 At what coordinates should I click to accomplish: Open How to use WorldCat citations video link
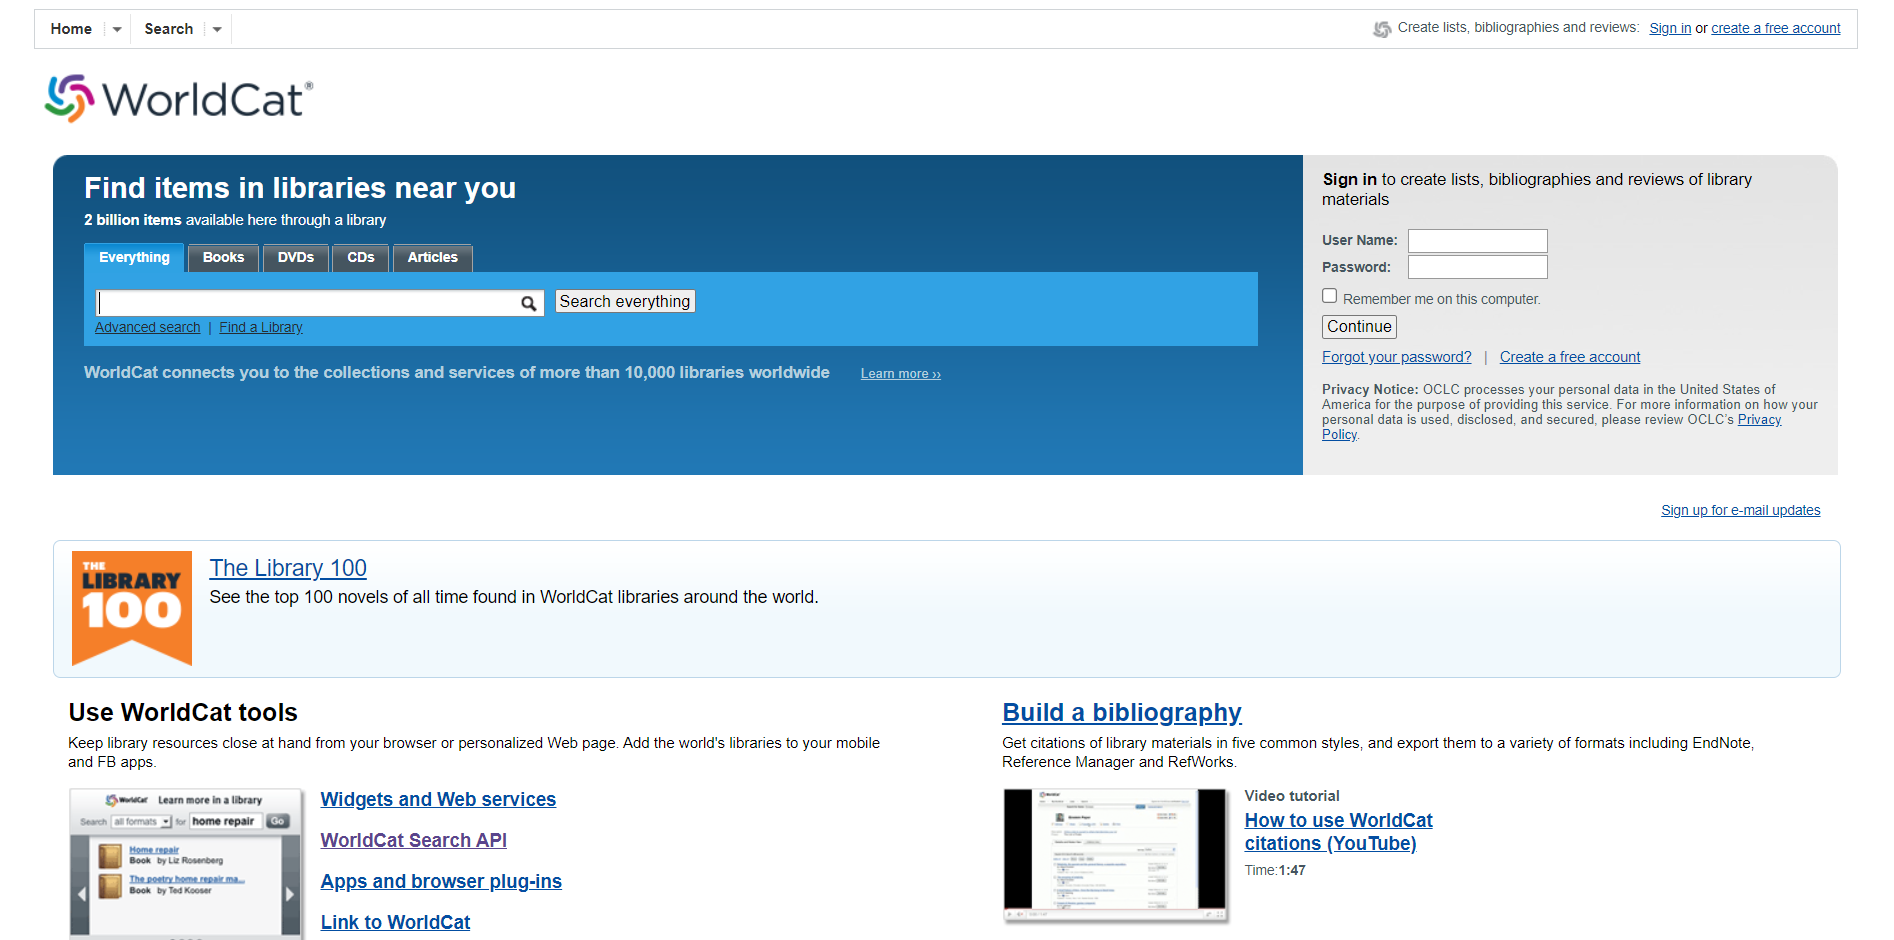click(1338, 832)
